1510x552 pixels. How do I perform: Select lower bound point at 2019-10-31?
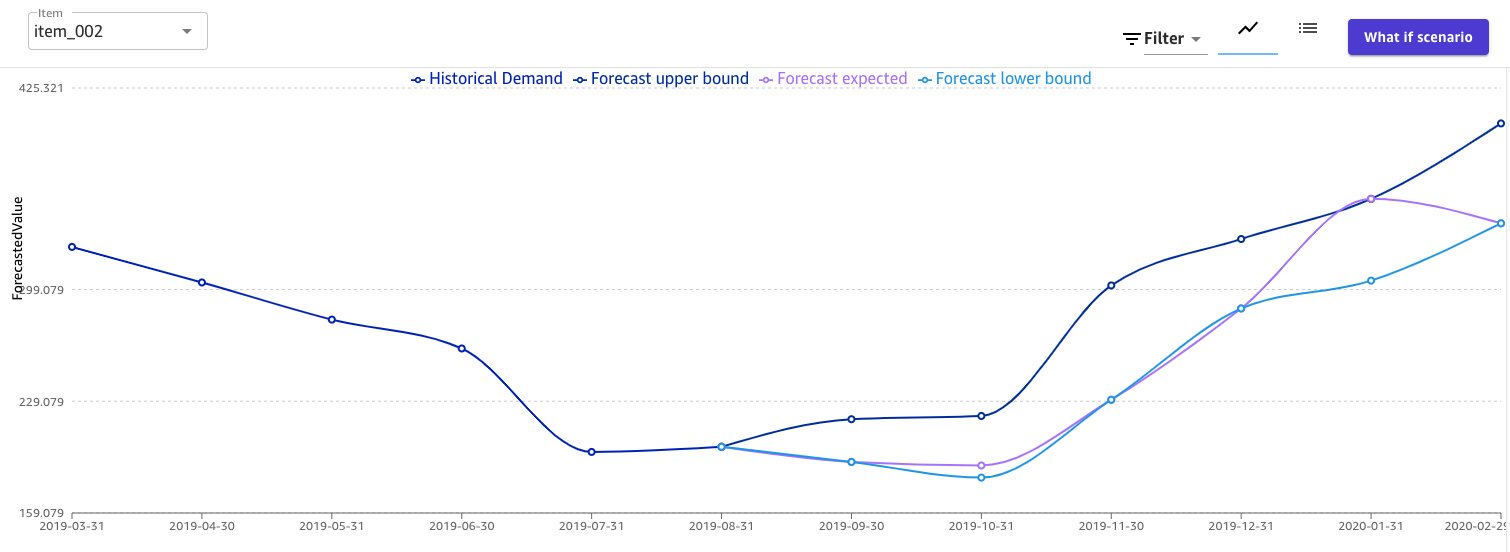click(x=981, y=478)
